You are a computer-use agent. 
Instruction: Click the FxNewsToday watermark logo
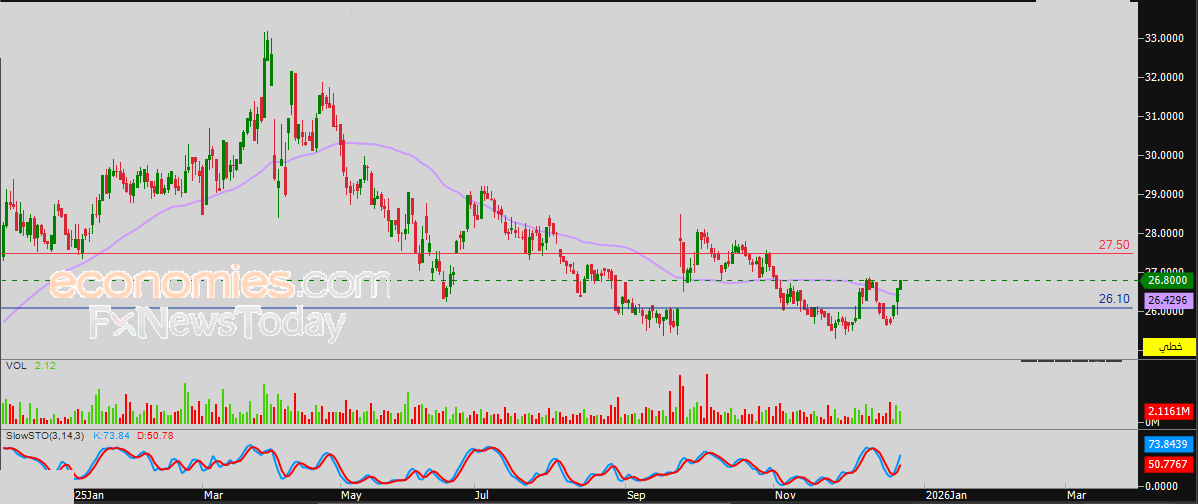pyautogui.click(x=217, y=324)
